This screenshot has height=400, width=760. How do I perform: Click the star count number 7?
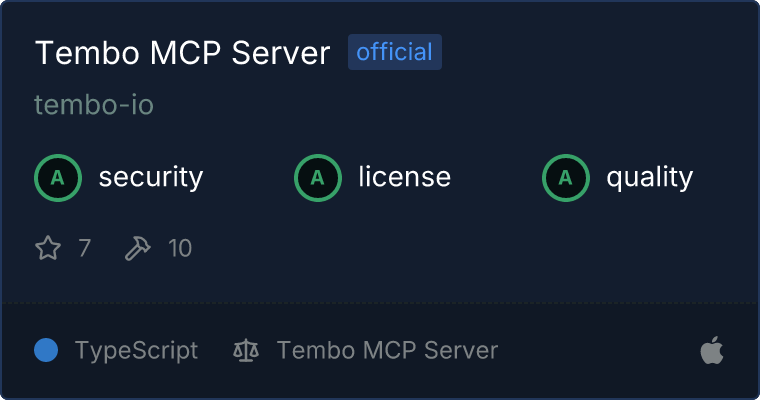point(84,248)
